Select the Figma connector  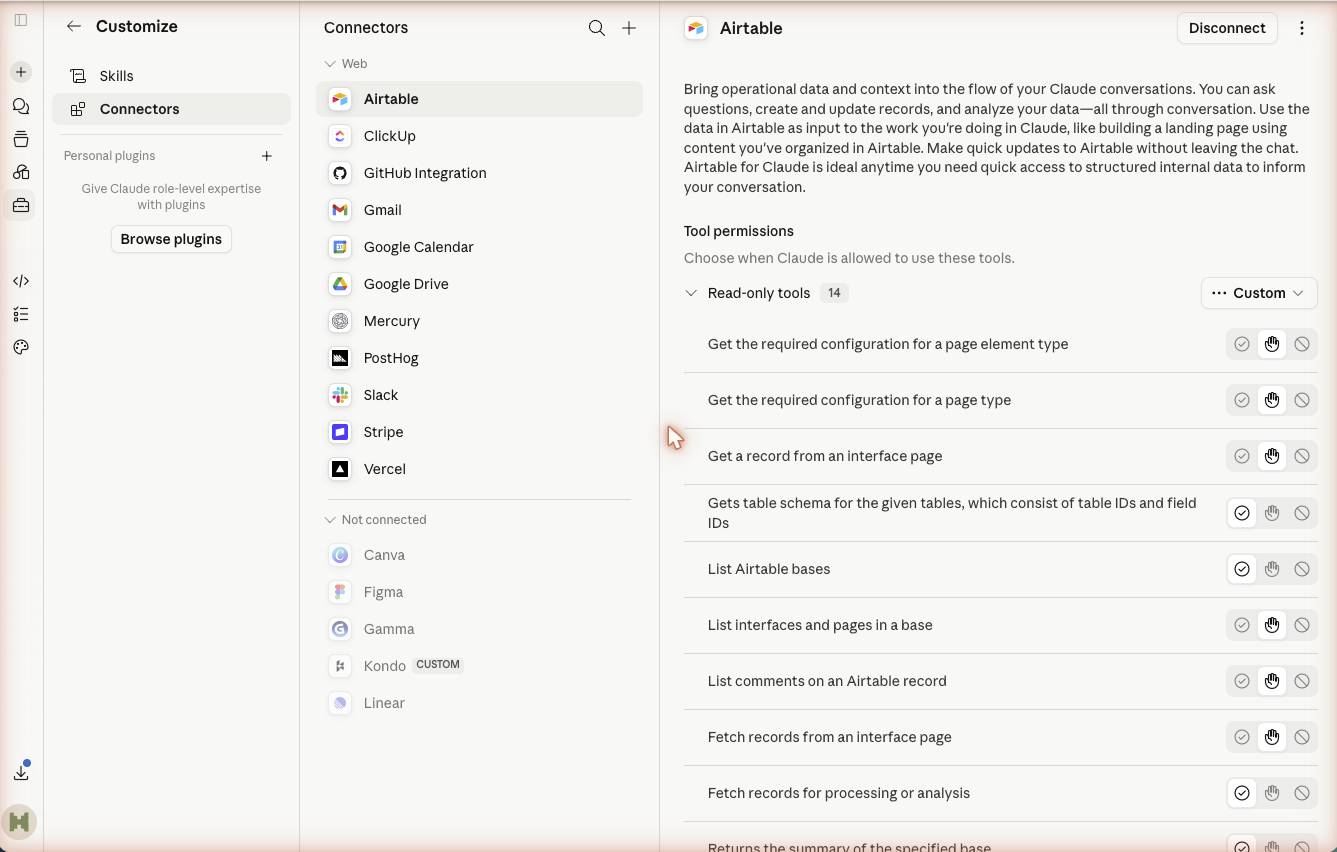coord(479,592)
